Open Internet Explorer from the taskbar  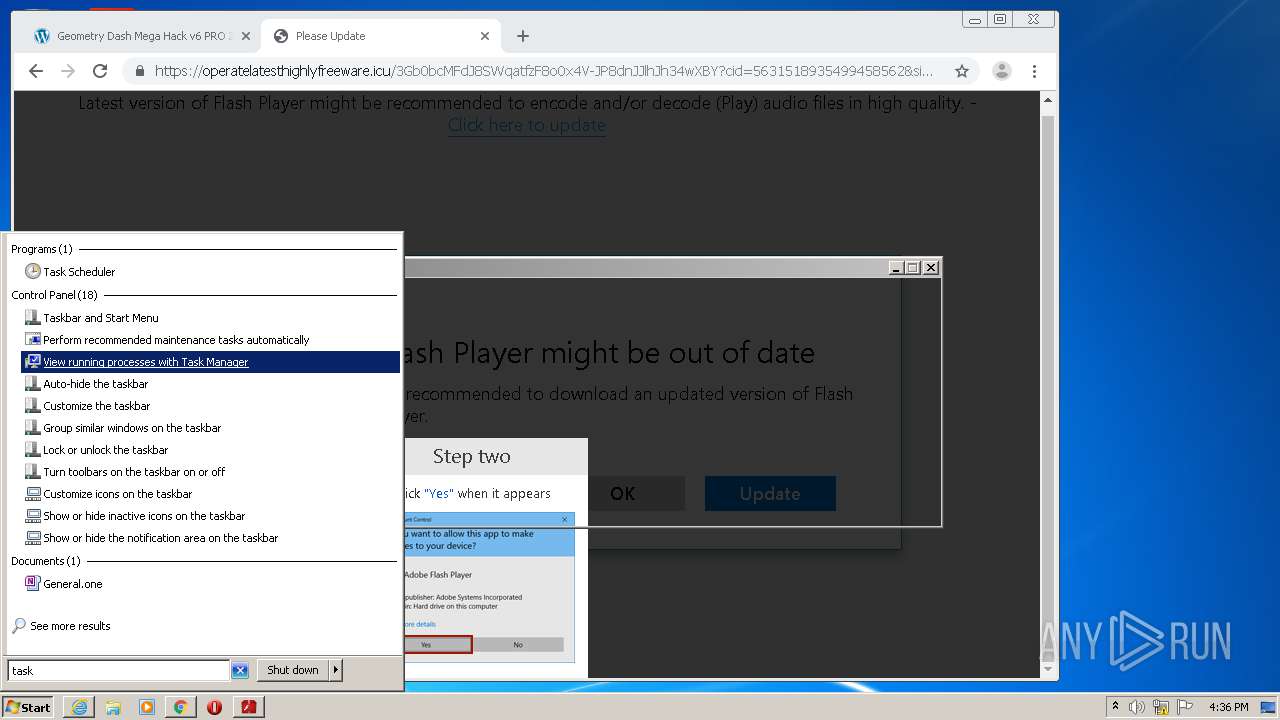click(79, 707)
